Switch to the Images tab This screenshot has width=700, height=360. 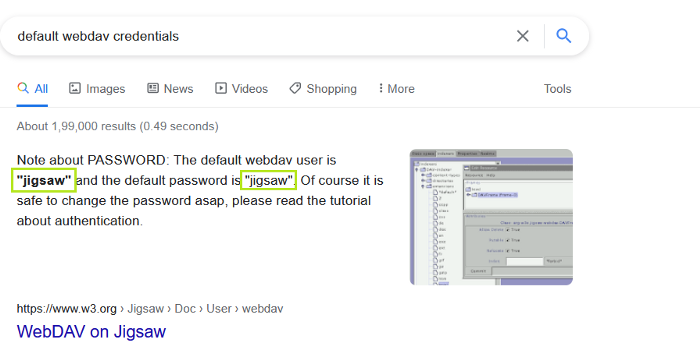tap(97, 88)
